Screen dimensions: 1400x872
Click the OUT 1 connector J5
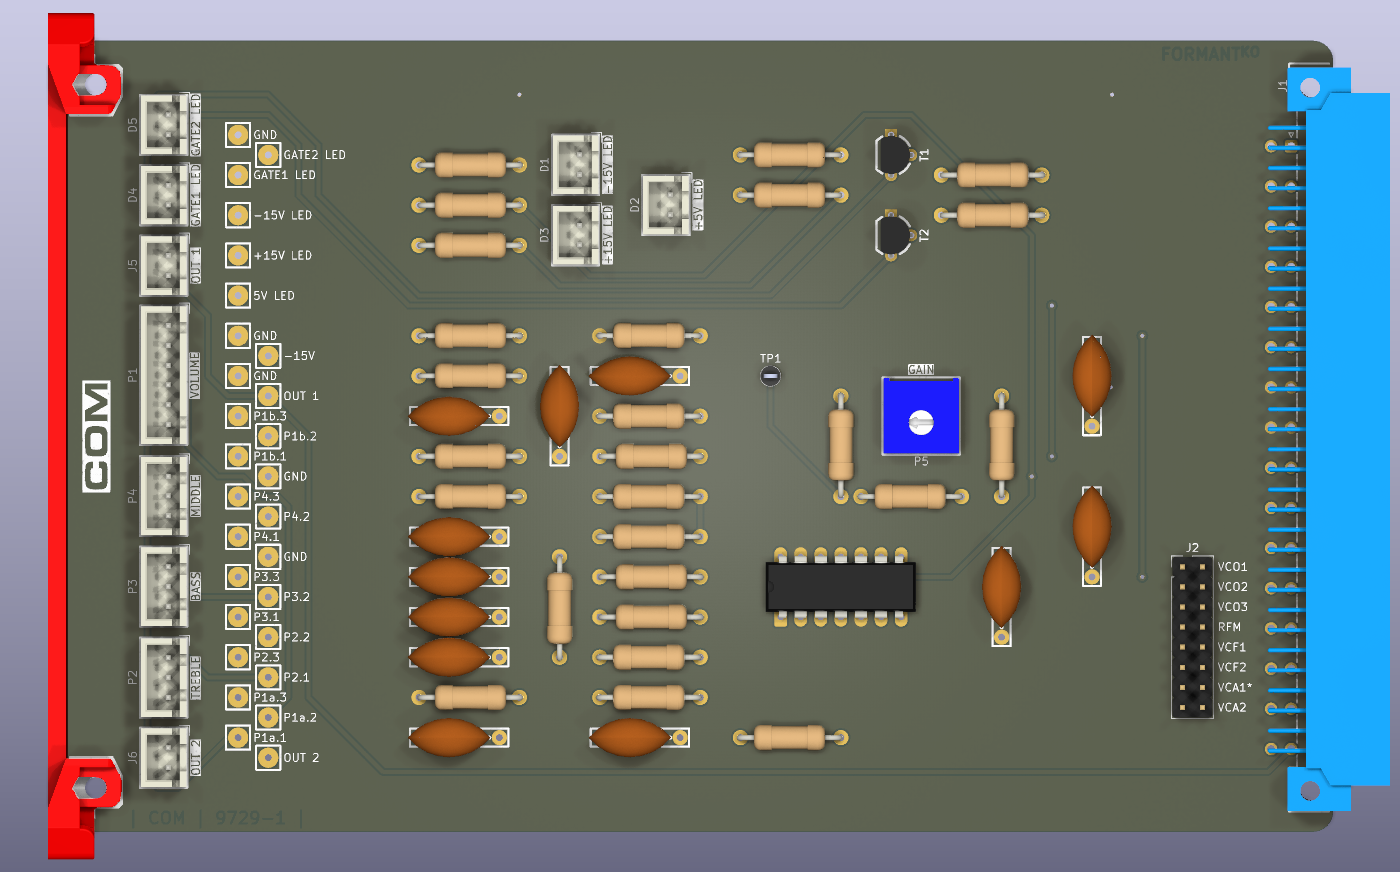click(x=164, y=265)
